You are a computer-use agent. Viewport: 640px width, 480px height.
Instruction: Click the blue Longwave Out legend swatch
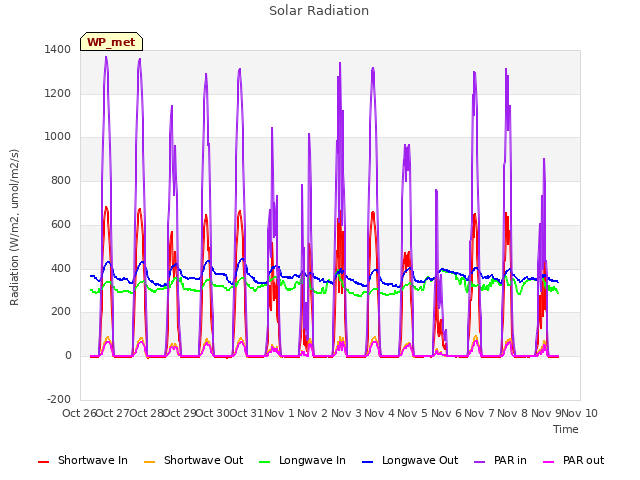tap(368, 462)
